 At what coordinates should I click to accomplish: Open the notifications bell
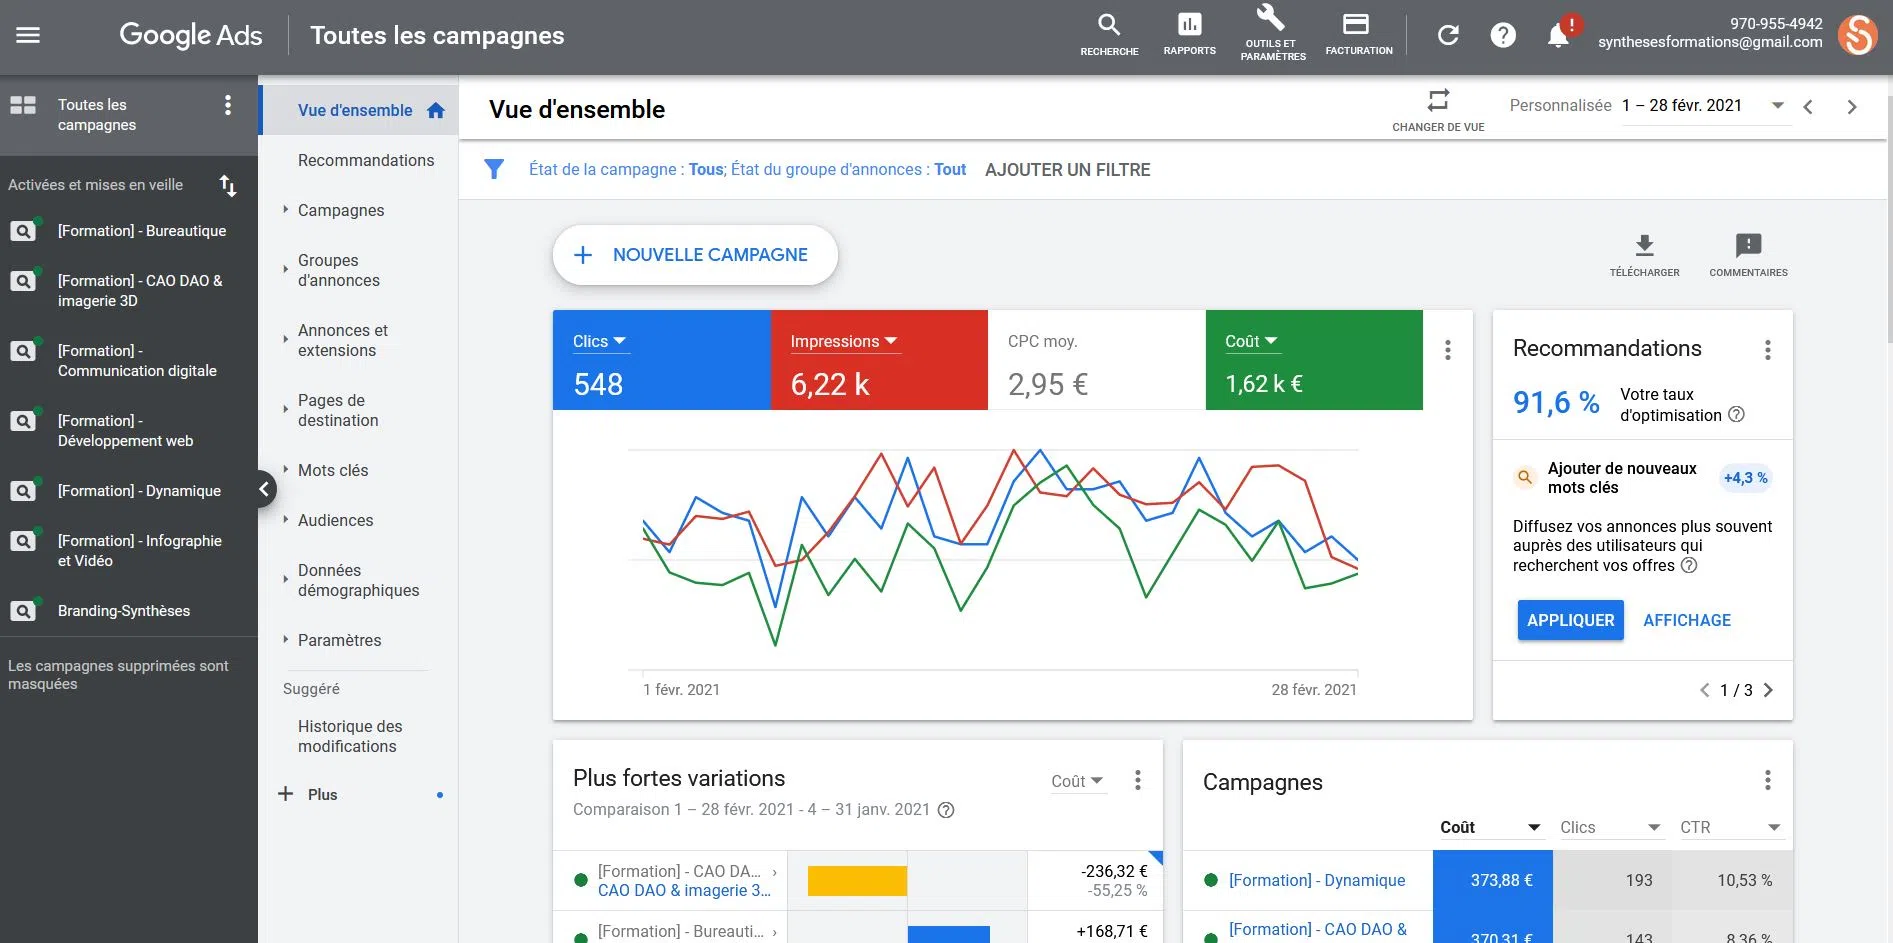[1557, 36]
